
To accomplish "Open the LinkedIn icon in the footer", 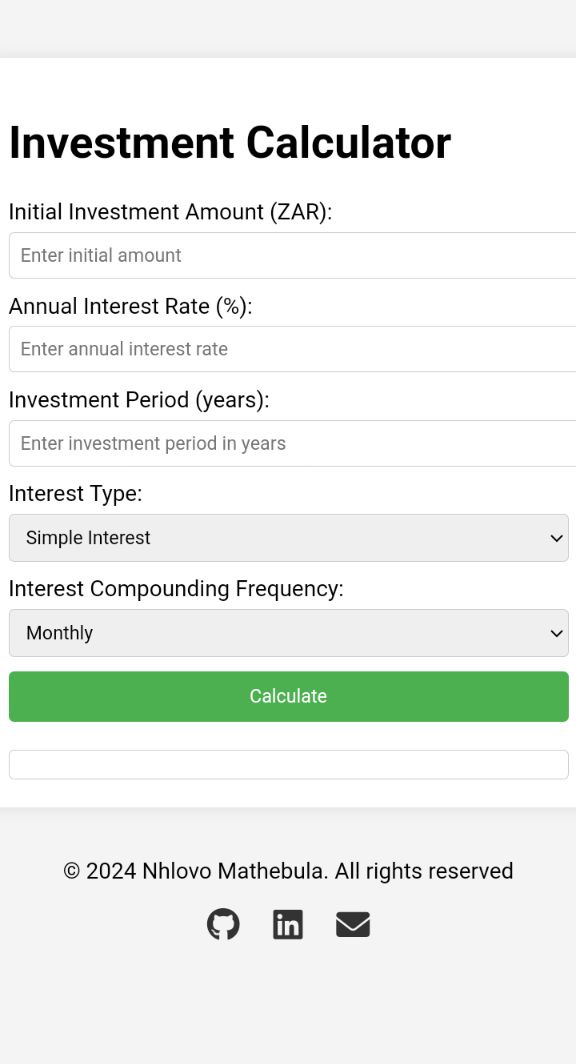I will tap(288, 924).
